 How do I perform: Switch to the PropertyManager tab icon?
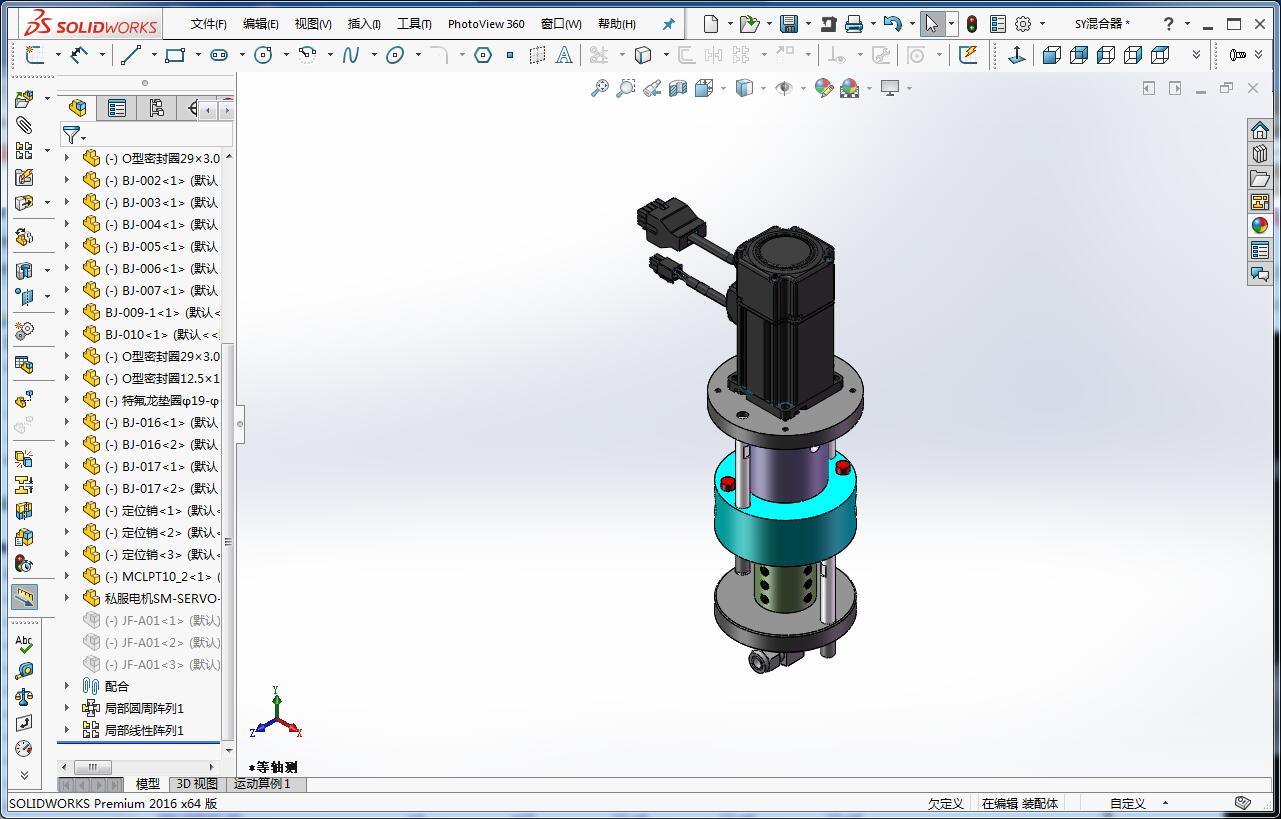(x=117, y=108)
